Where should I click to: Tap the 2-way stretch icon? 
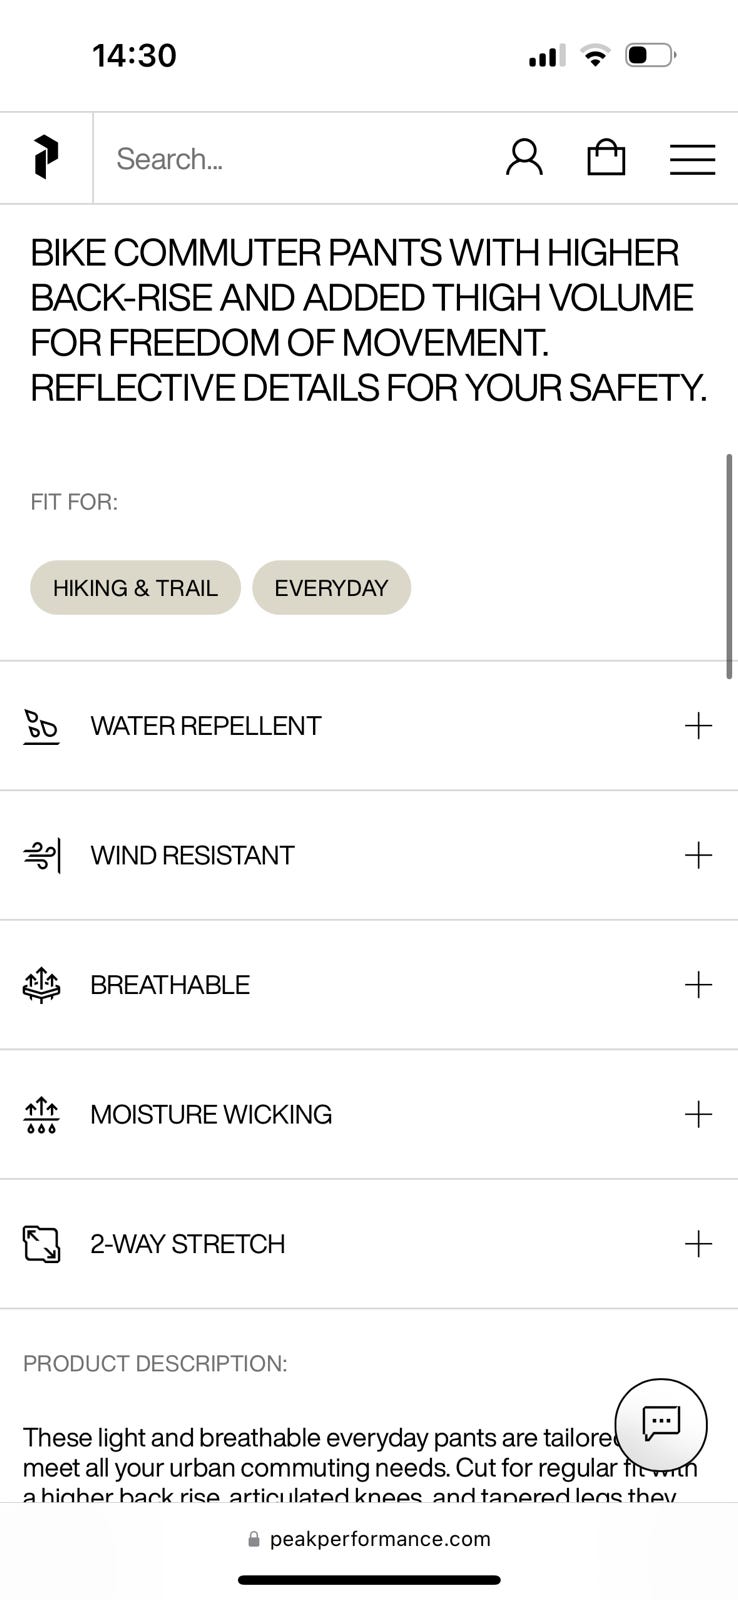pyautogui.click(x=42, y=1244)
